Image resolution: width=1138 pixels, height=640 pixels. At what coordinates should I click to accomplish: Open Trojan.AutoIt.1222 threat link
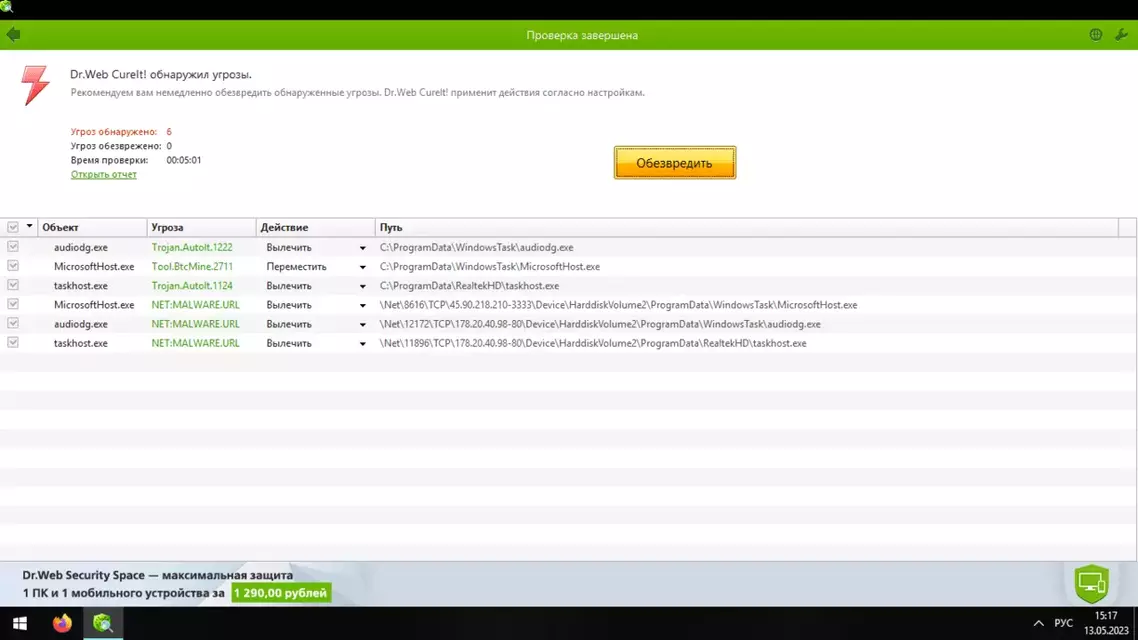(x=192, y=247)
